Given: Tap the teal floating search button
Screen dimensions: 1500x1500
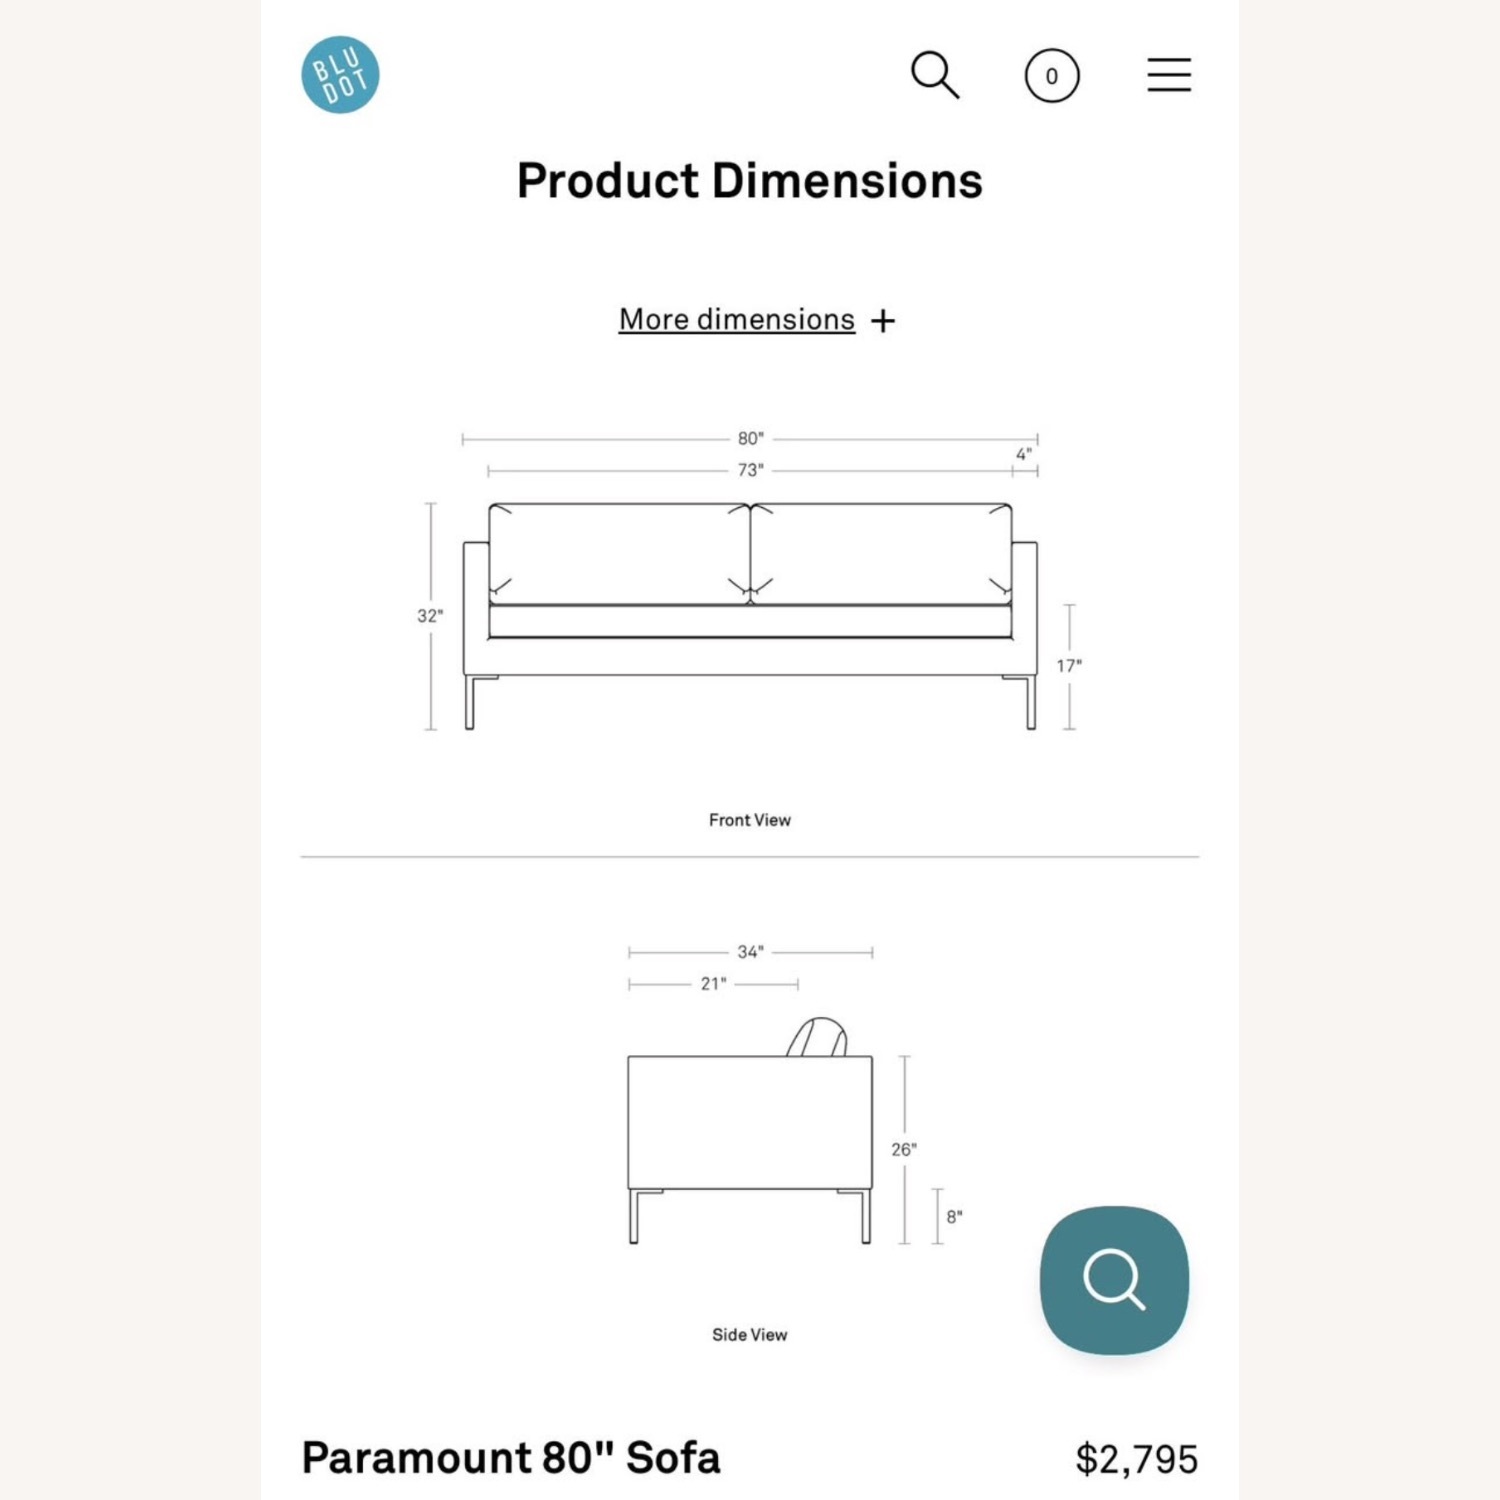Looking at the screenshot, I should 1114,1280.
